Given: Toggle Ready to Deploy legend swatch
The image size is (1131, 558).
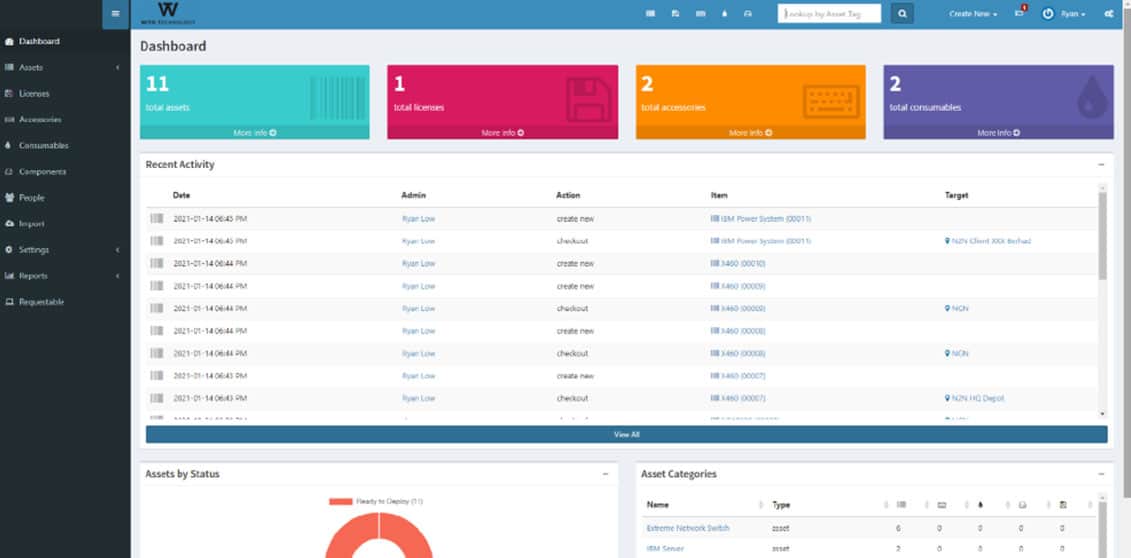Looking at the screenshot, I should coord(340,501).
